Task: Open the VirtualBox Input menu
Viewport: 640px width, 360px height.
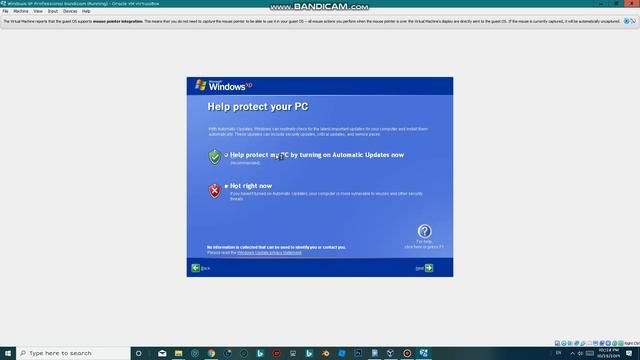Action: [x=53, y=11]
